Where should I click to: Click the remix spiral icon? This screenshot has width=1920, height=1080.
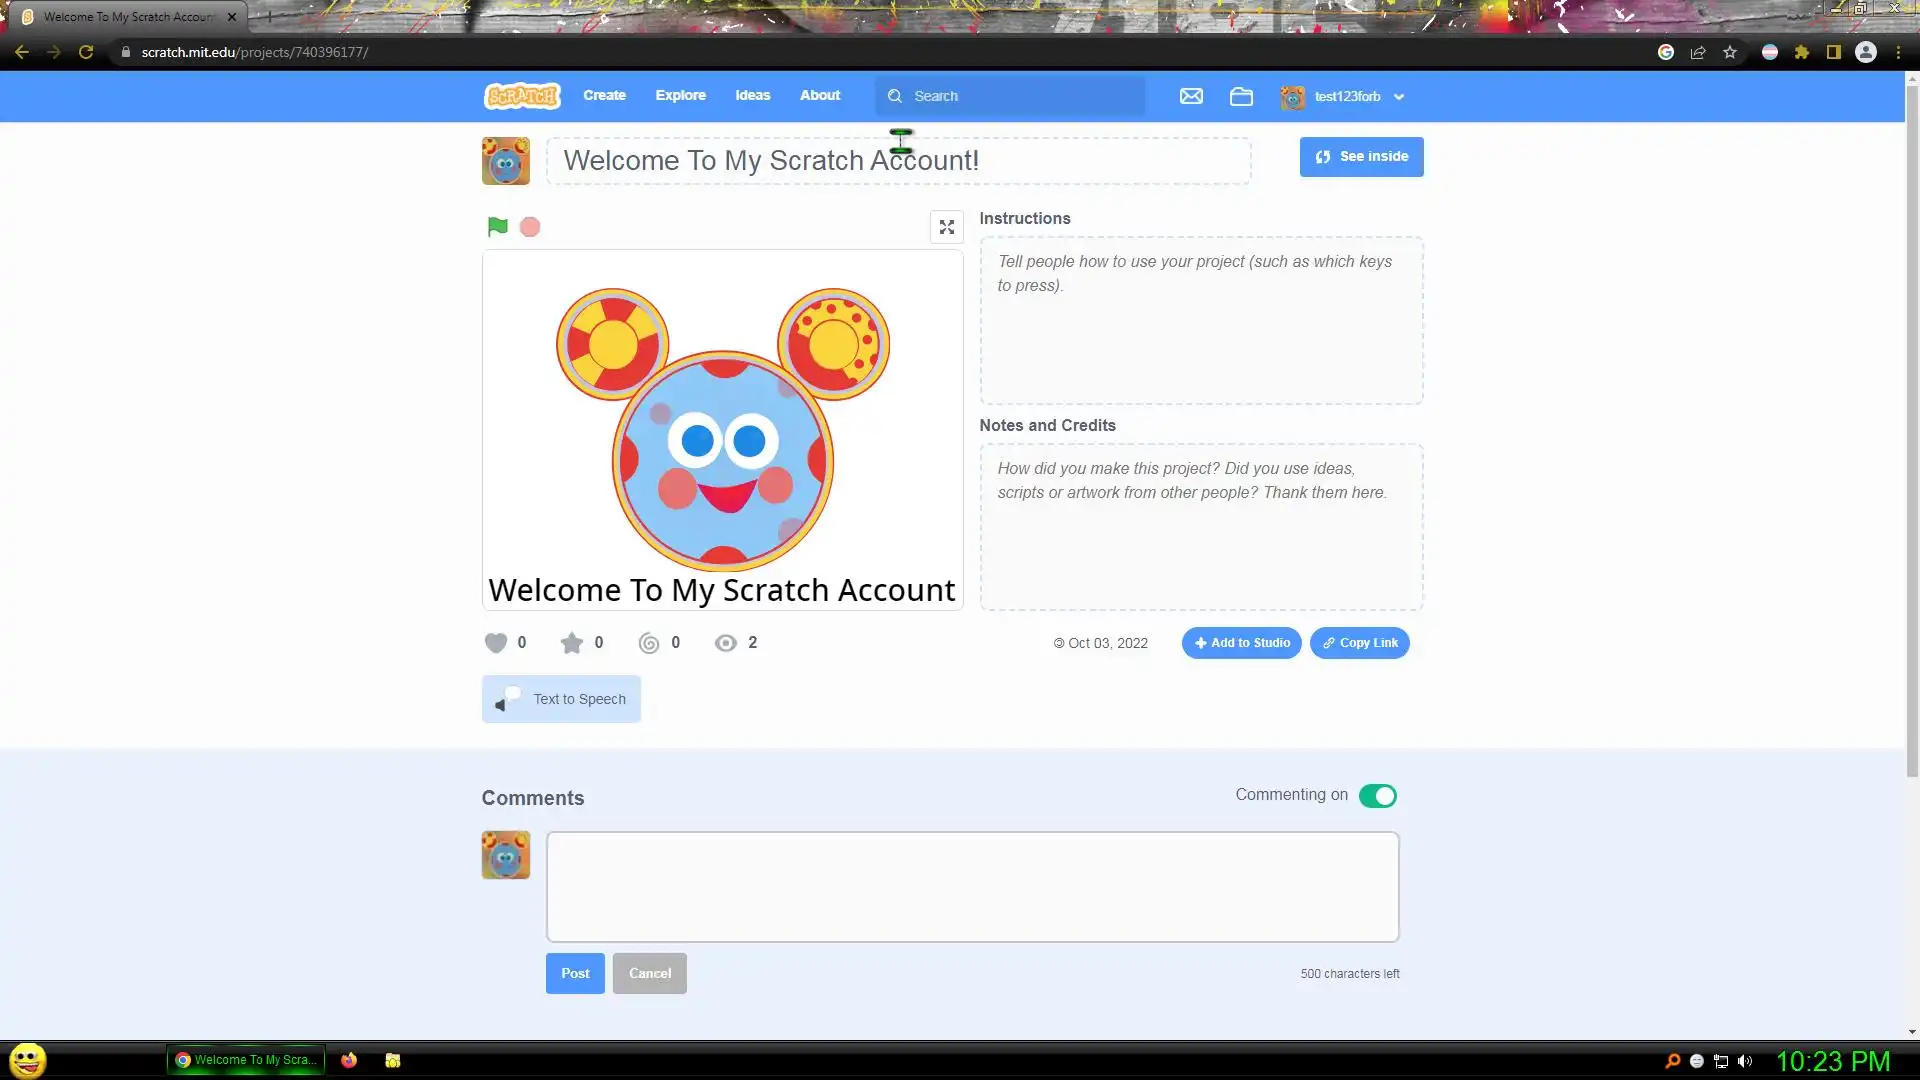pyautogui.click(x=649, y=643)
